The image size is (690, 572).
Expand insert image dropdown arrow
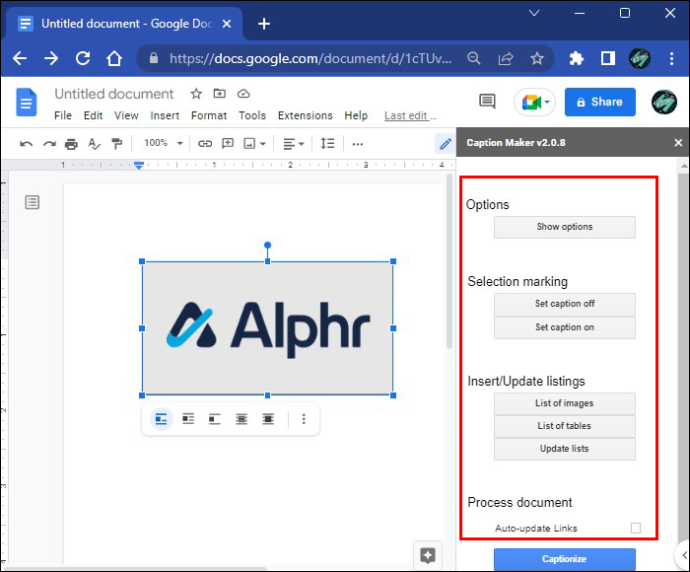[x=263, y=144]
